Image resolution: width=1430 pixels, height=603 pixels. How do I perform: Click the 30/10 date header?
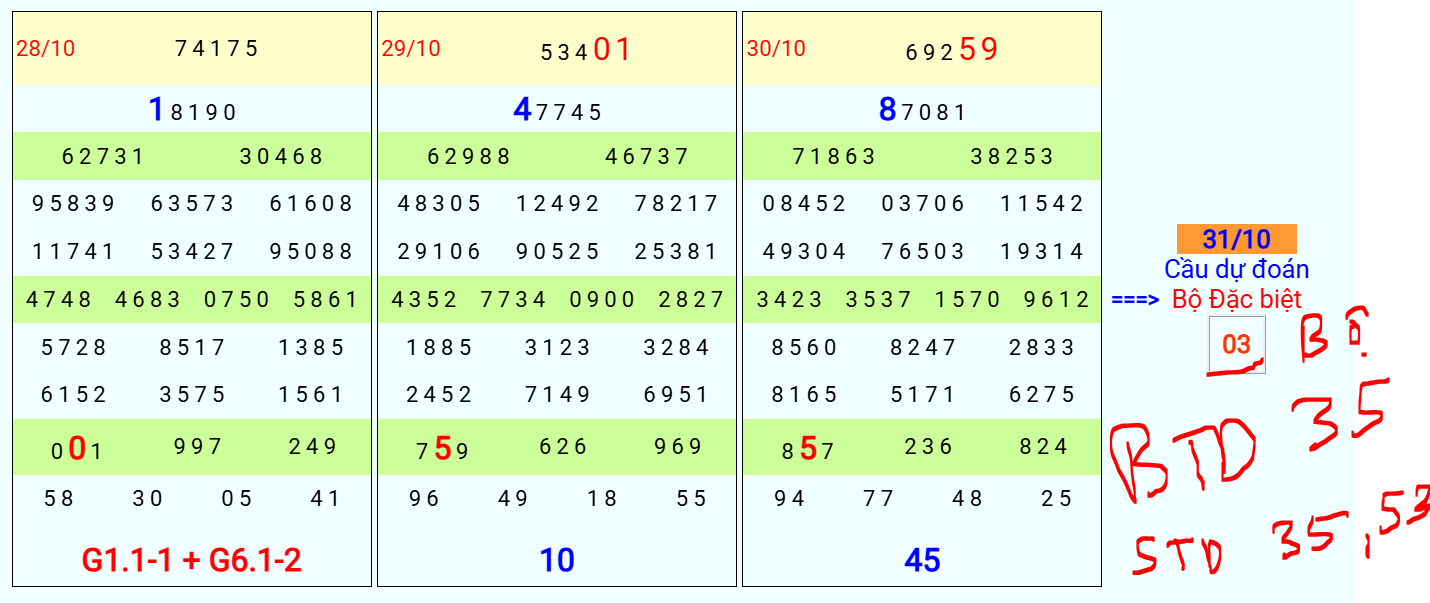coord(775,49)
